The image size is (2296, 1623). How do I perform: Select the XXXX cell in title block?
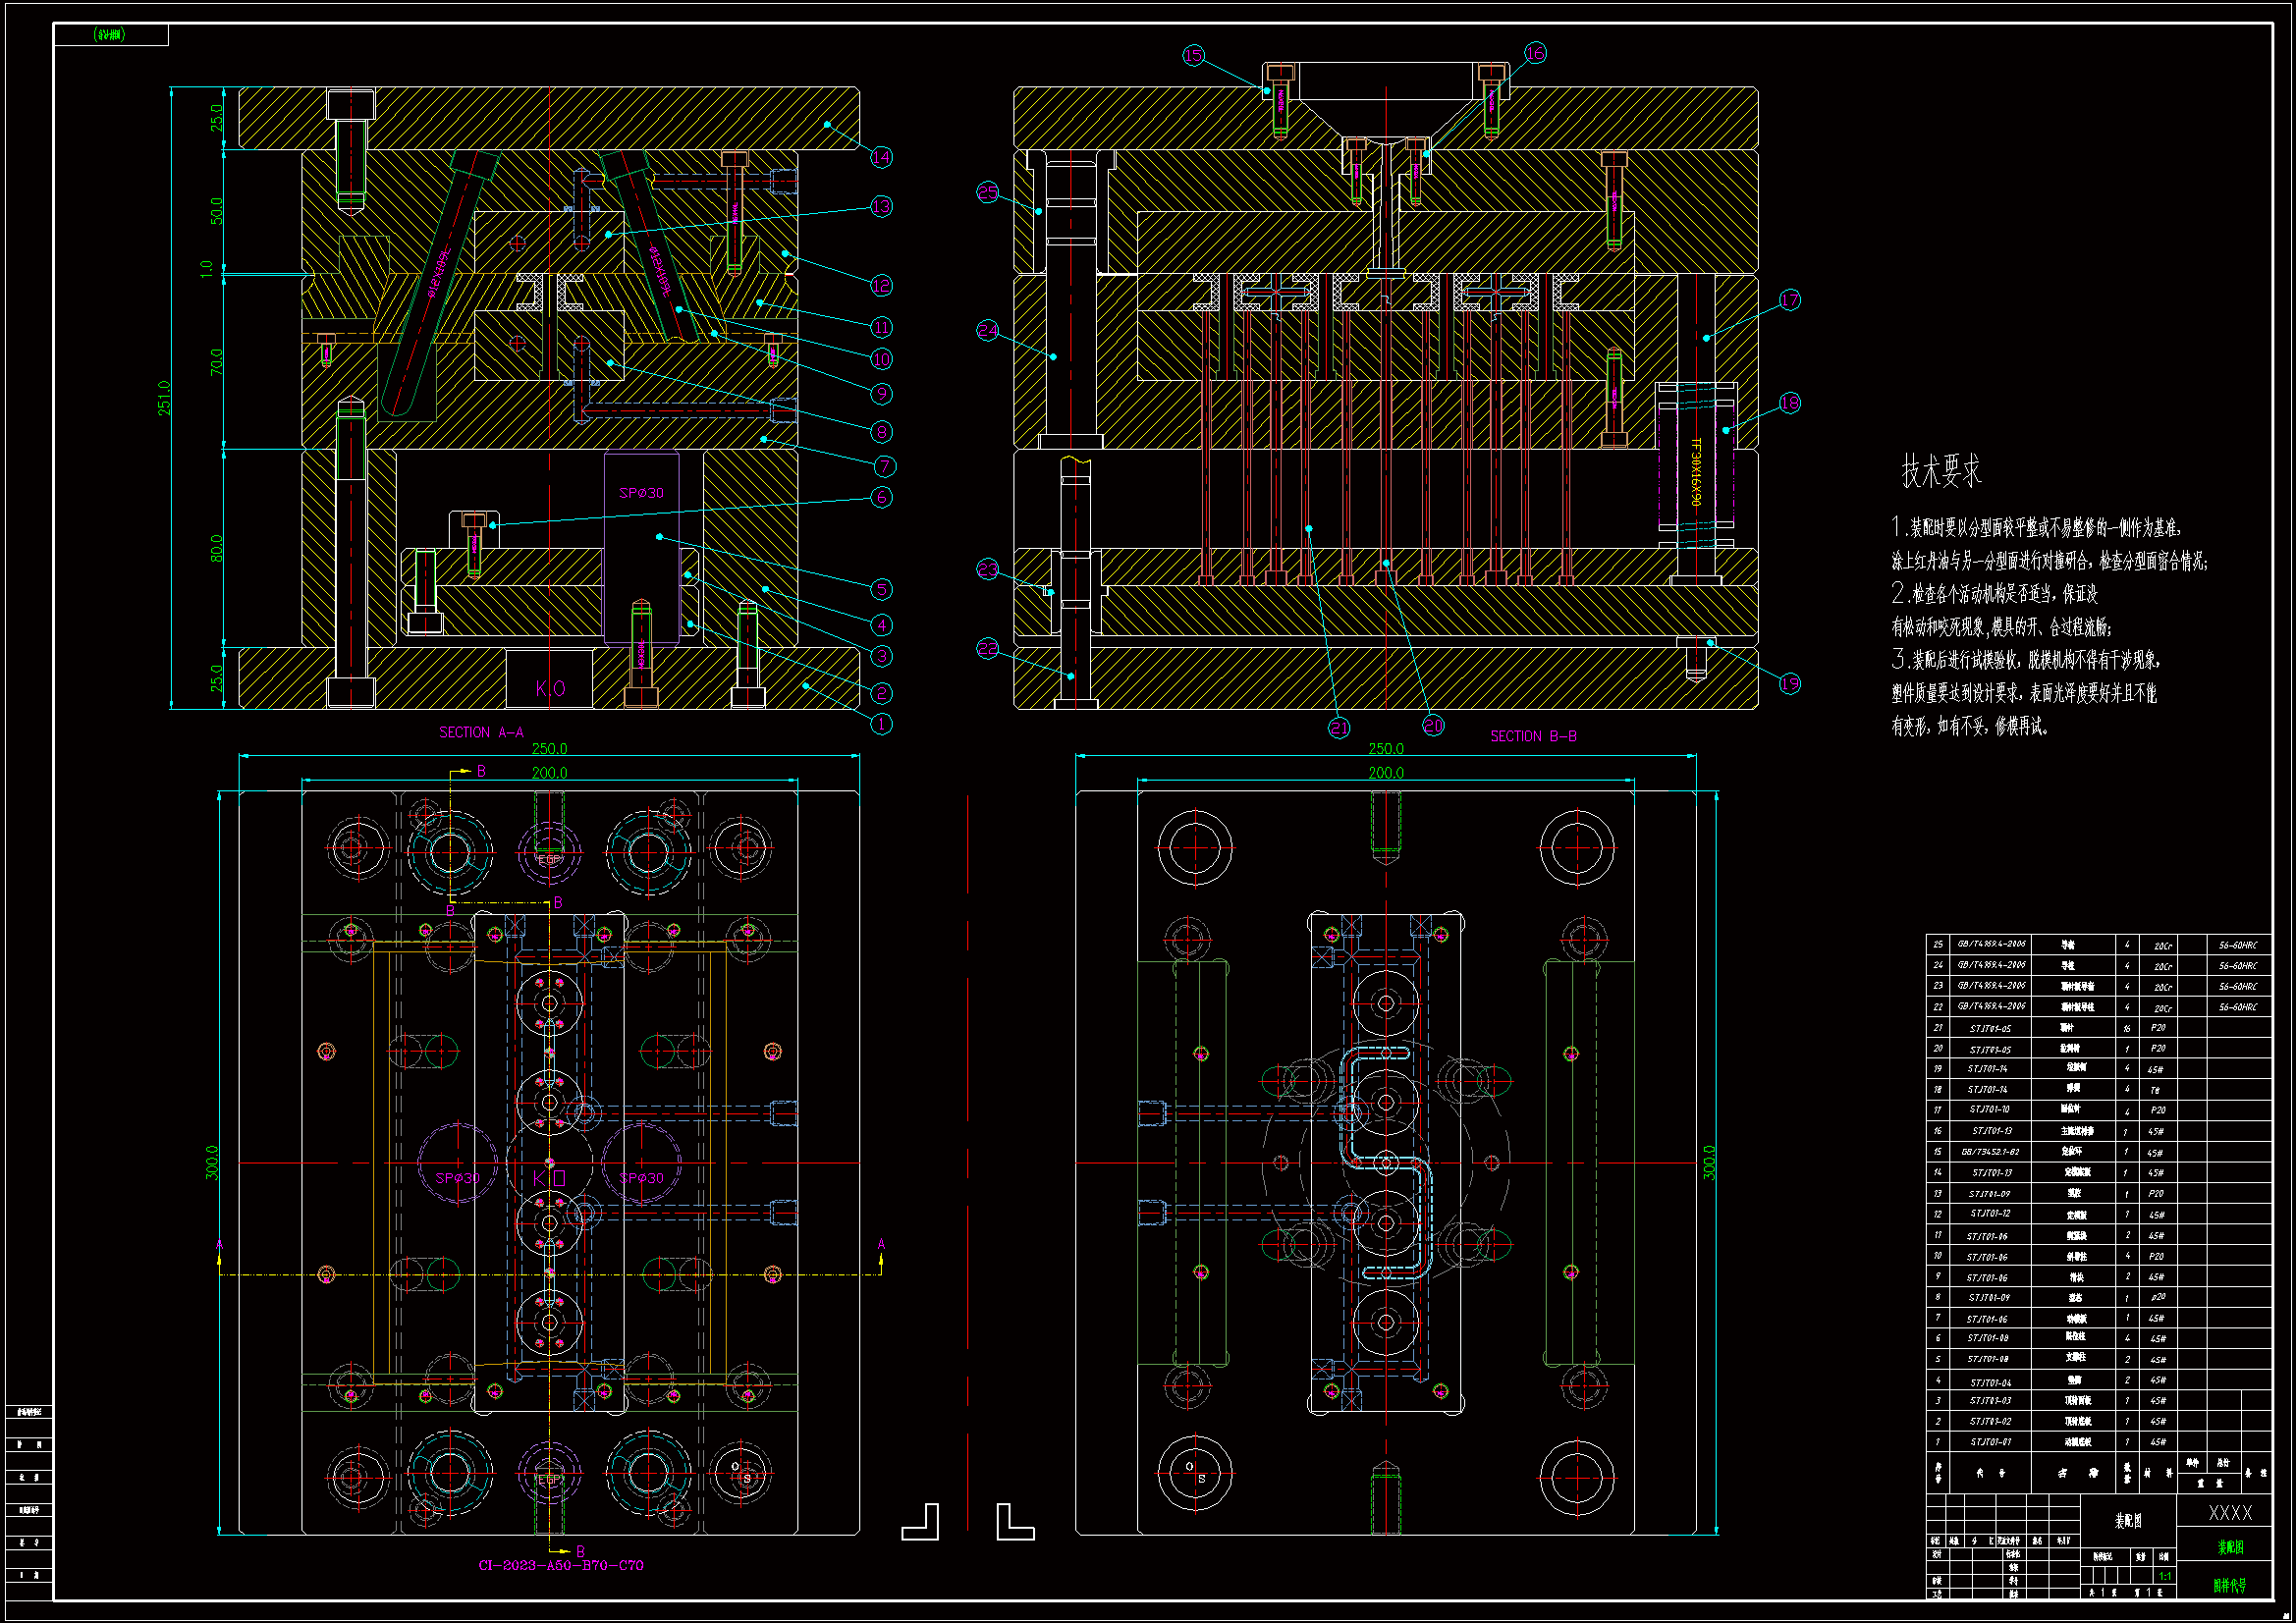pyautogui.click(x=2230, y=1513)
